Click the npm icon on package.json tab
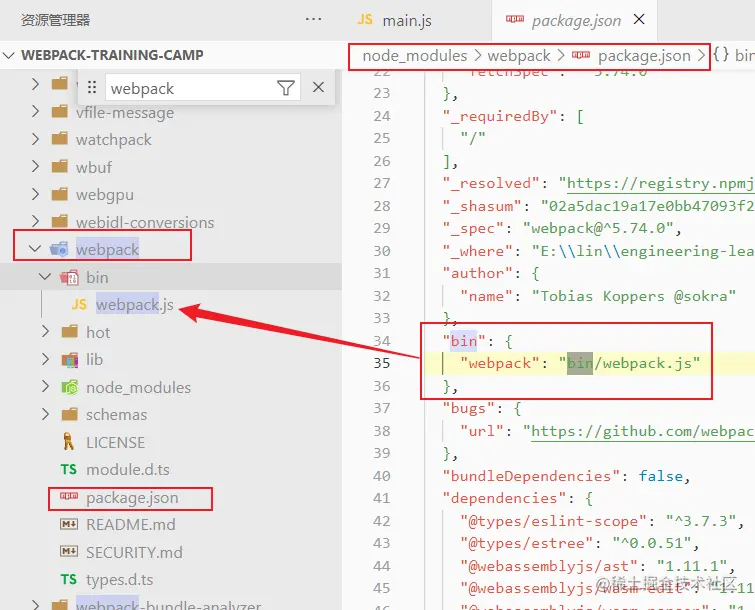This screenshot has width=755, height=610. (515, 19)
